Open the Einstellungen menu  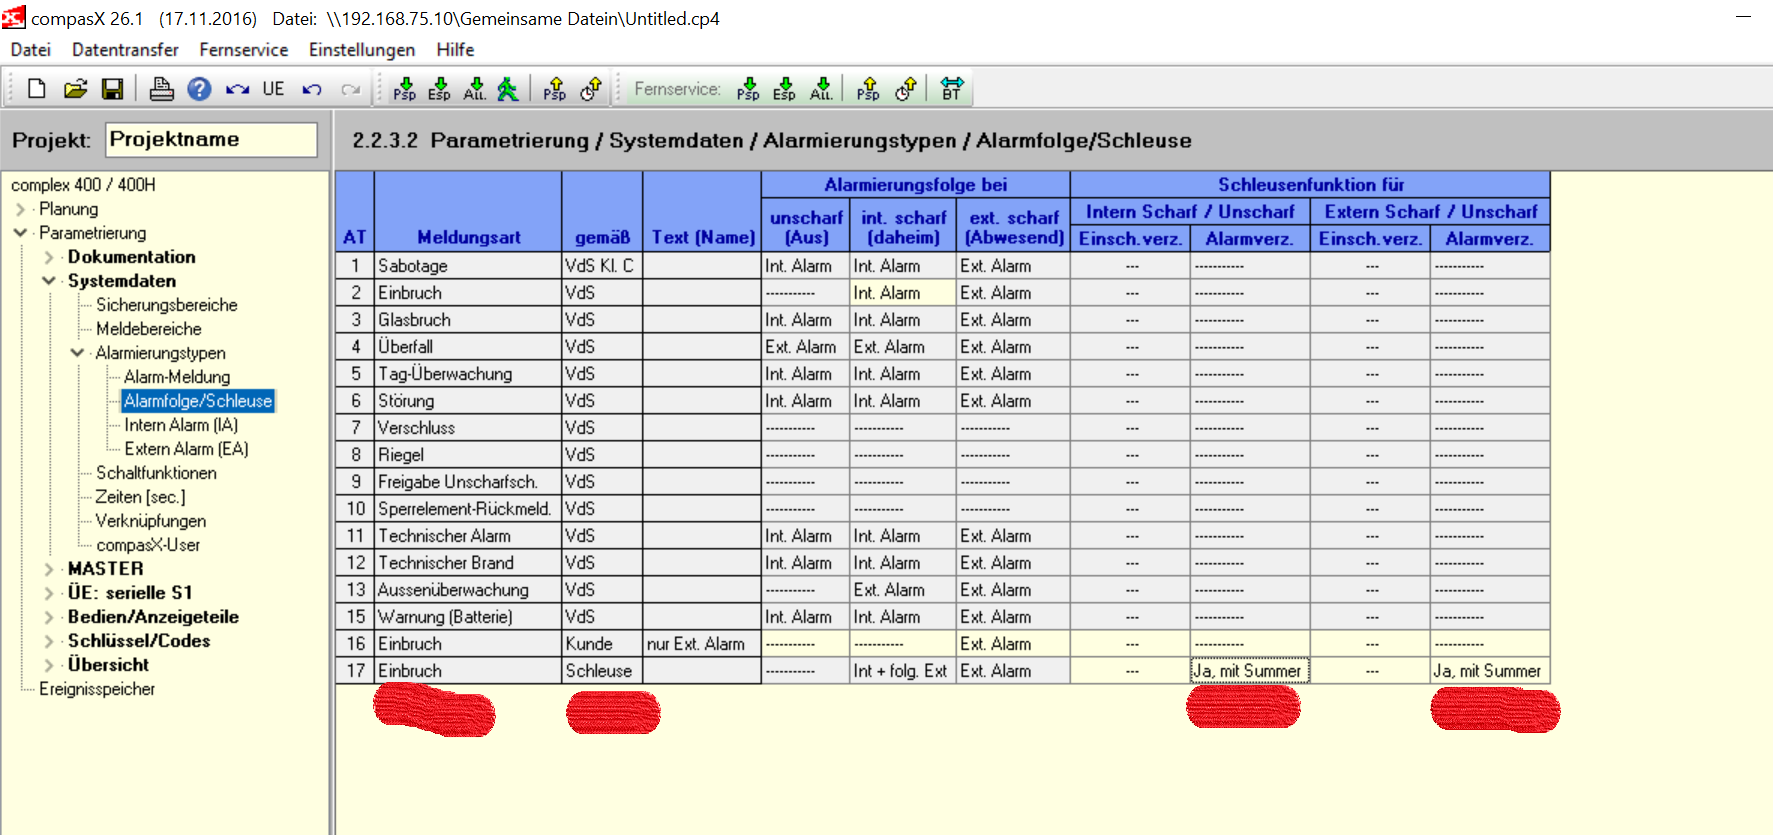361,50
